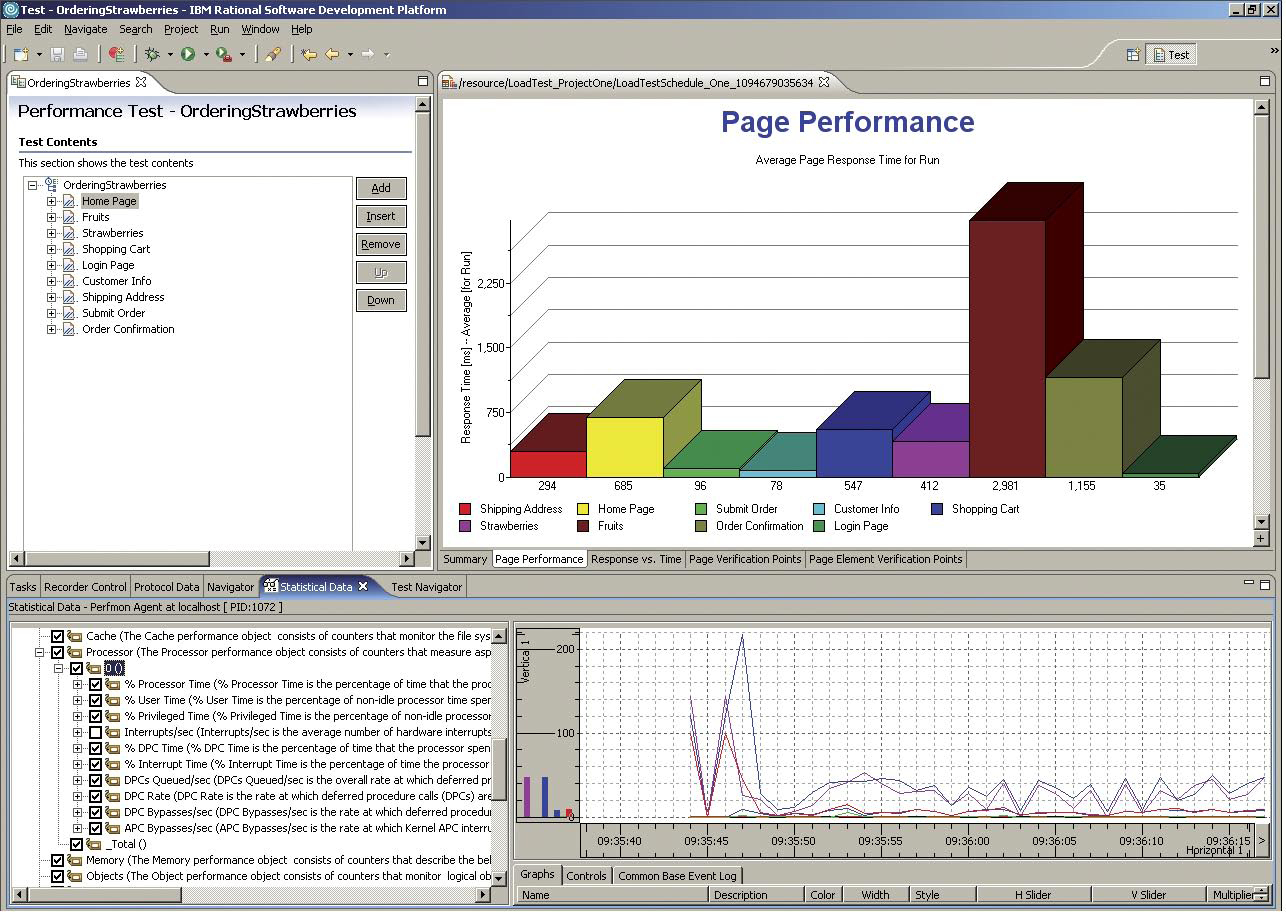Click the Processor folder icon

coord(75,652)
